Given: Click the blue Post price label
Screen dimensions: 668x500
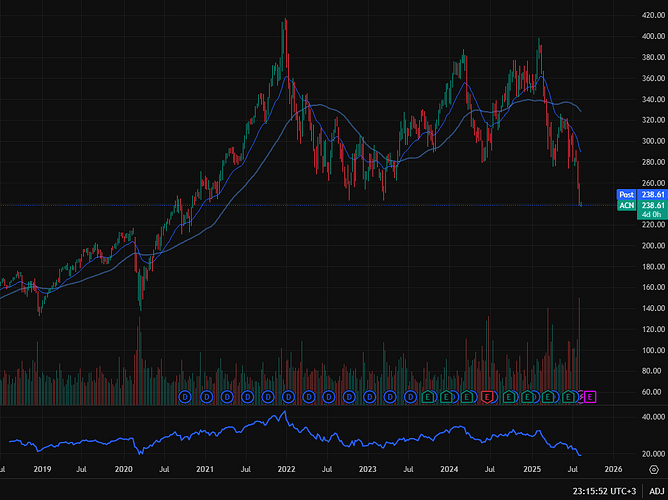Looking at the screenshot, I should 626,195.
